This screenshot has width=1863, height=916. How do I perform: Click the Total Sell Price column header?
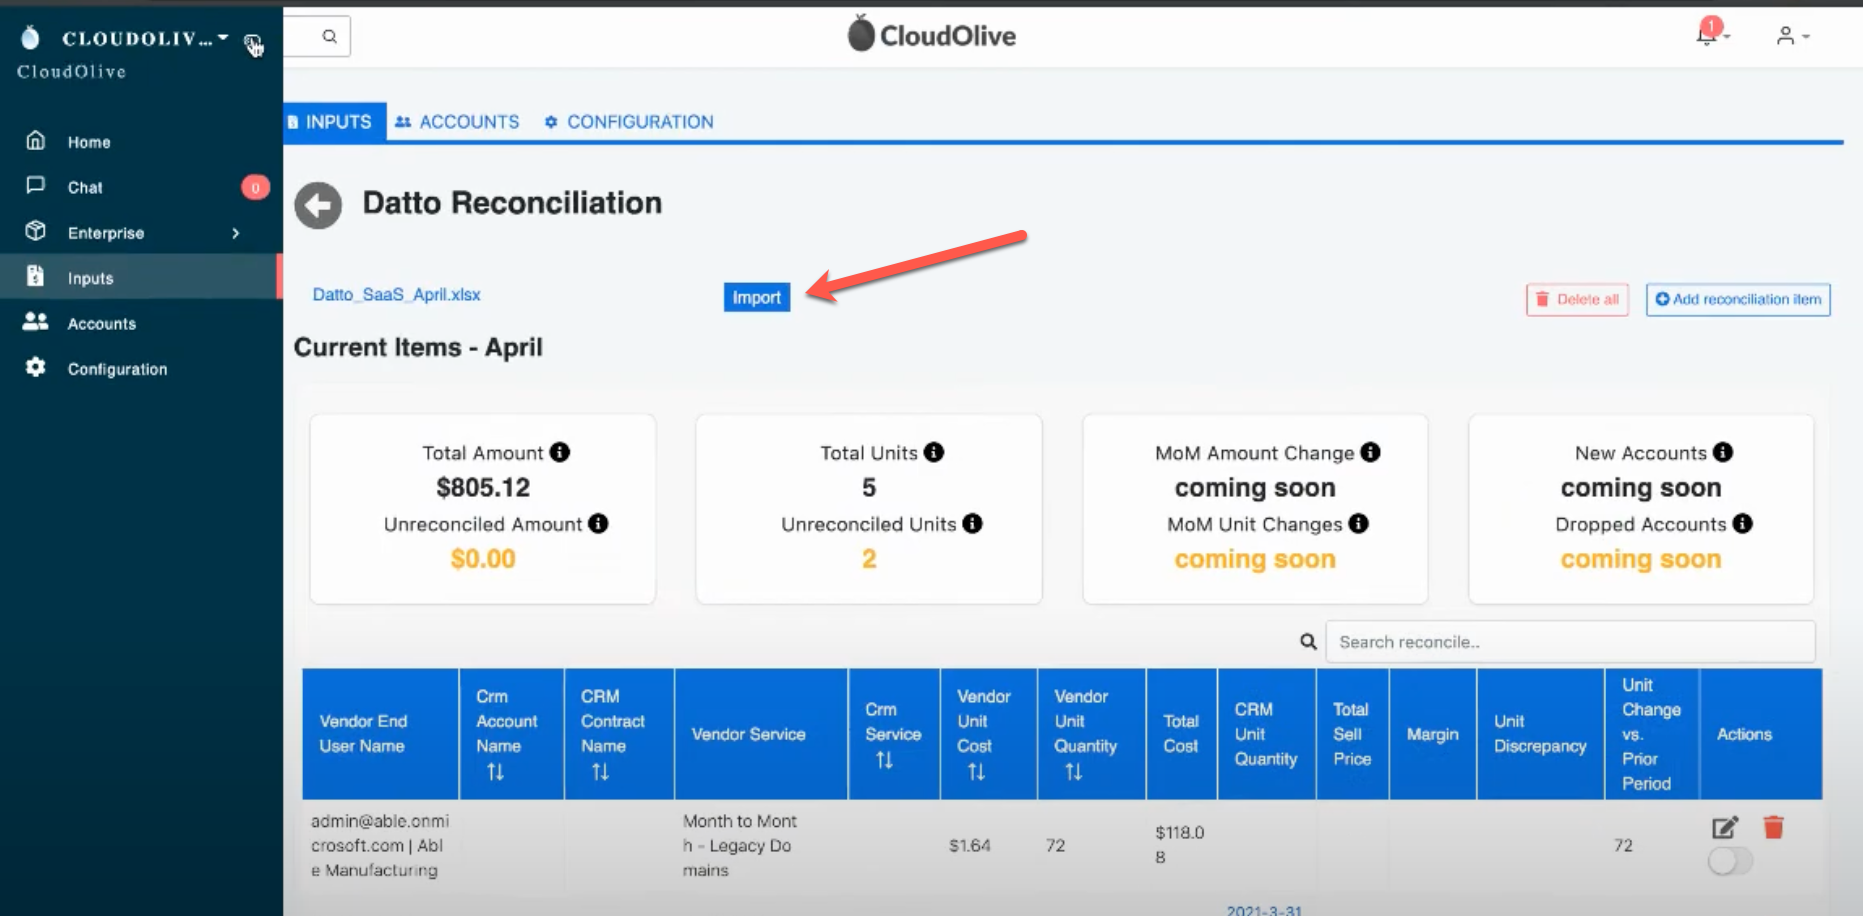[x=1352, y=734]
